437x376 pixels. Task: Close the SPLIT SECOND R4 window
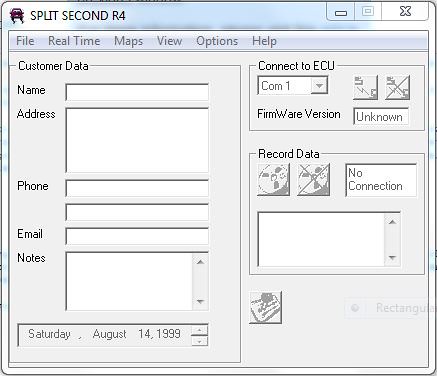(x=405, y=11)
